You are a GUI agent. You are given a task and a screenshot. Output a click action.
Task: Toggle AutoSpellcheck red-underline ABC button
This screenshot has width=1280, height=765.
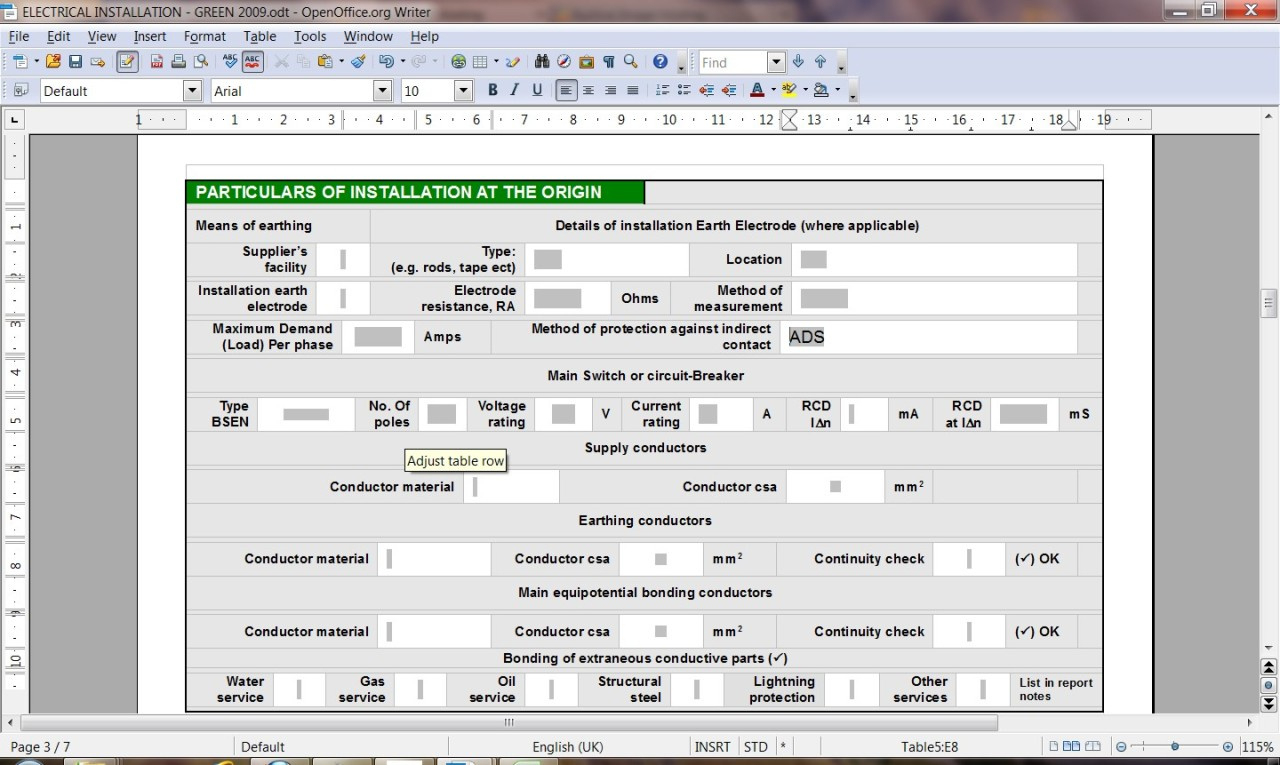252,62
